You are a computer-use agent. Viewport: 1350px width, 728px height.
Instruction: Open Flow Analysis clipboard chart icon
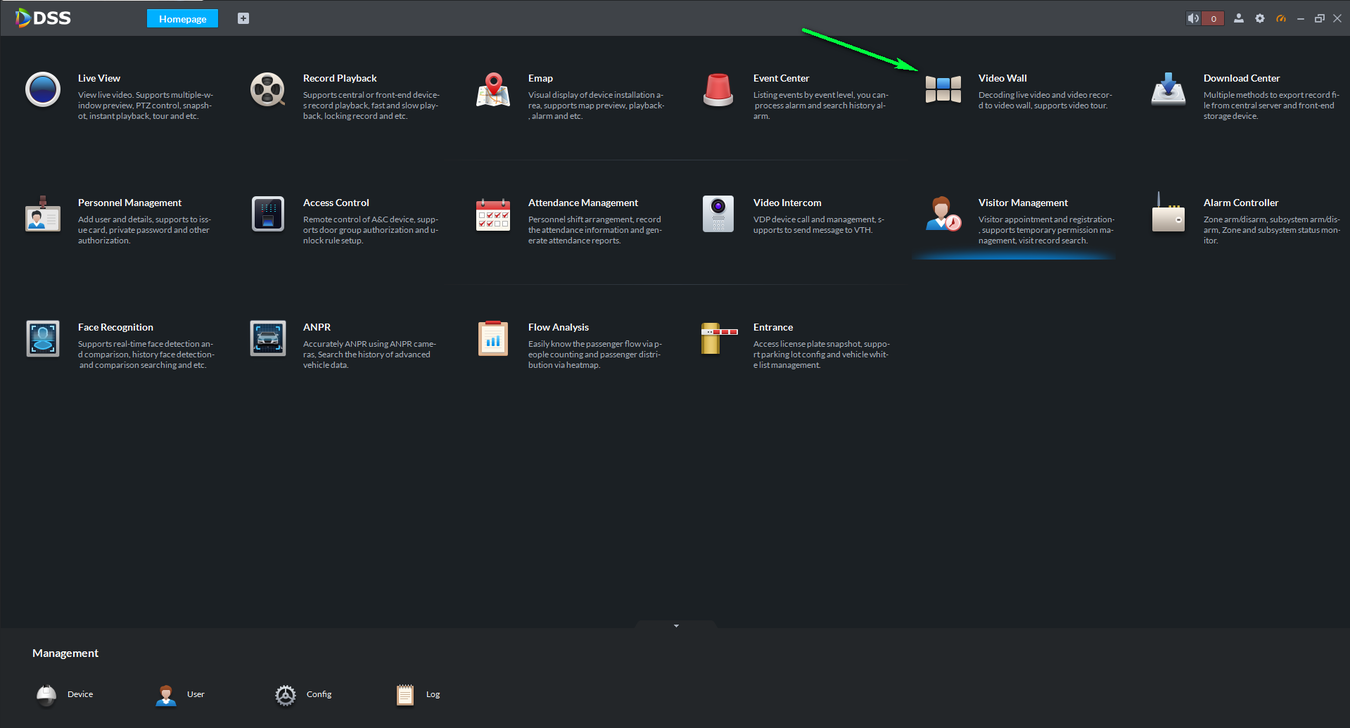click(x=493, y=338)
